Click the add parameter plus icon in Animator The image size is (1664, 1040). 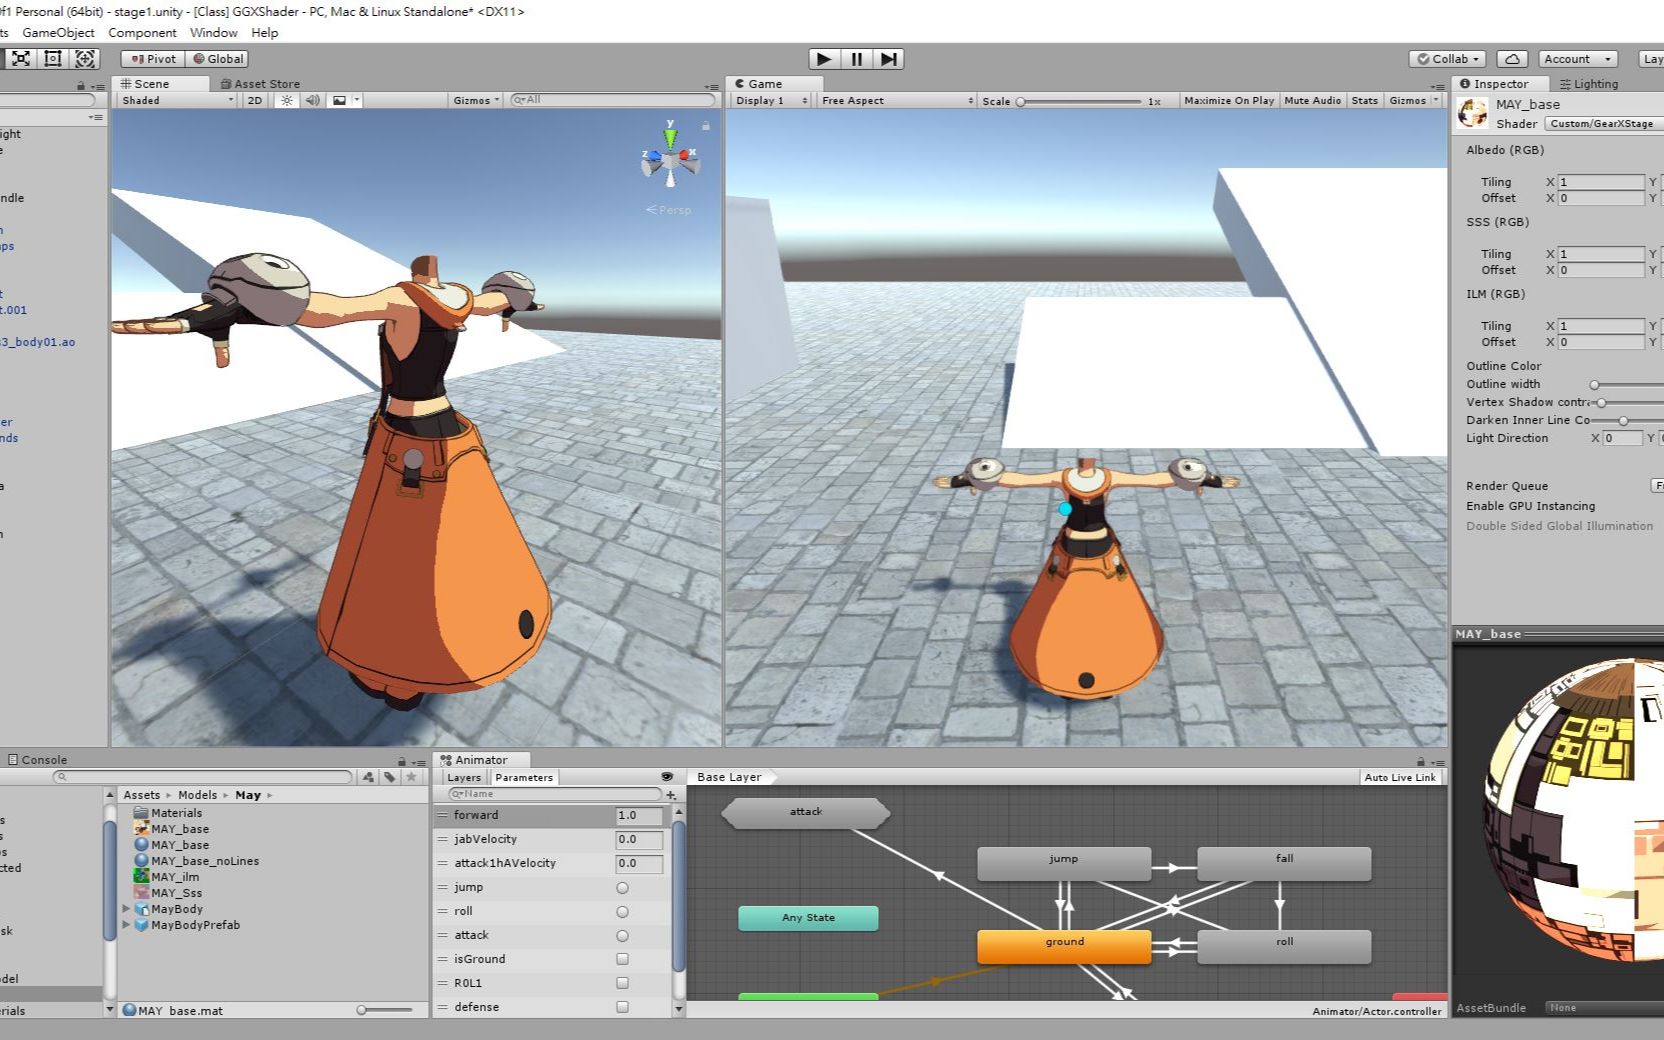point(670,794)
